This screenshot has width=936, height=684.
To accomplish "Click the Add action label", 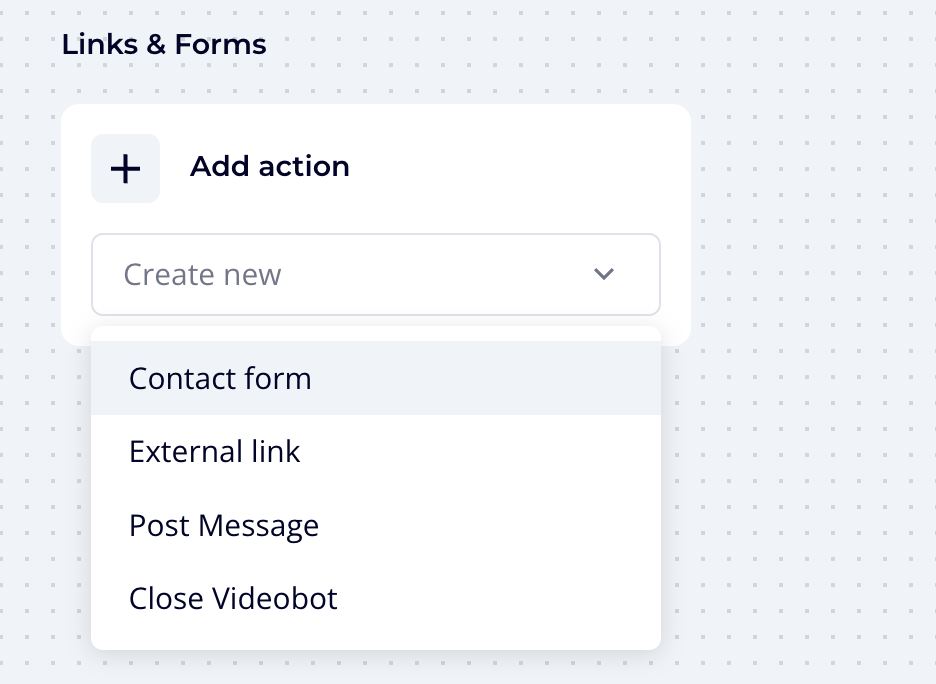I will [x=269, y=166].
